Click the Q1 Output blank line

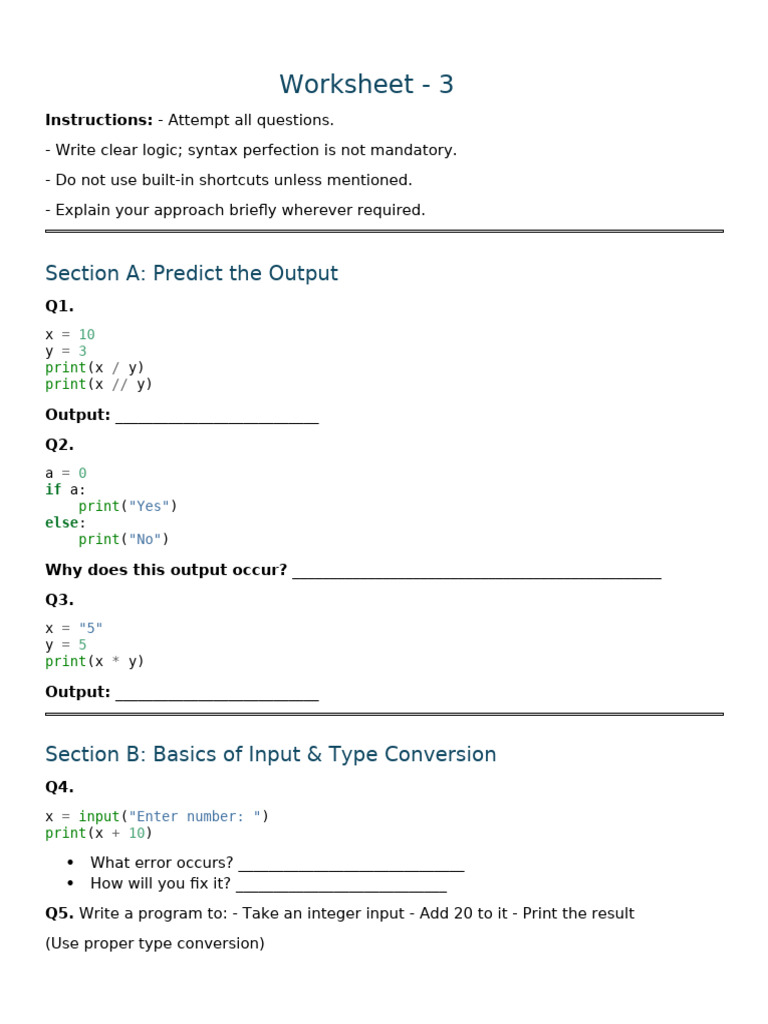click(x=217, y=417)
